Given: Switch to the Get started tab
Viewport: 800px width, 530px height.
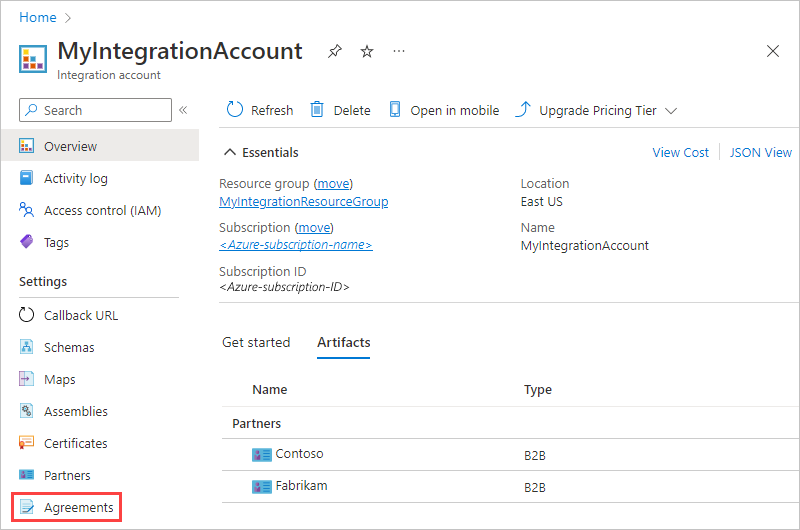Looking at the screenshot, I should click(x=256, y=342).
